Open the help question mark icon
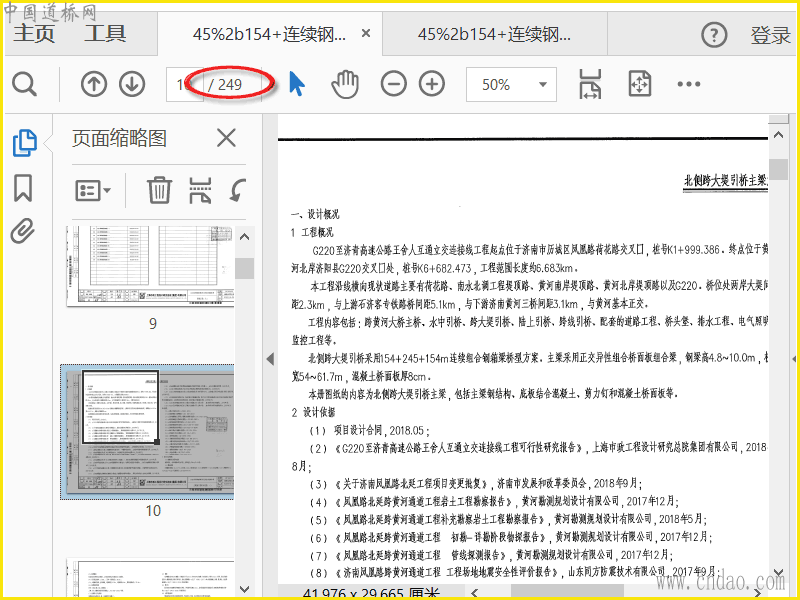The height and width of the screenshot is (600, 800). (x=714, y=35)
